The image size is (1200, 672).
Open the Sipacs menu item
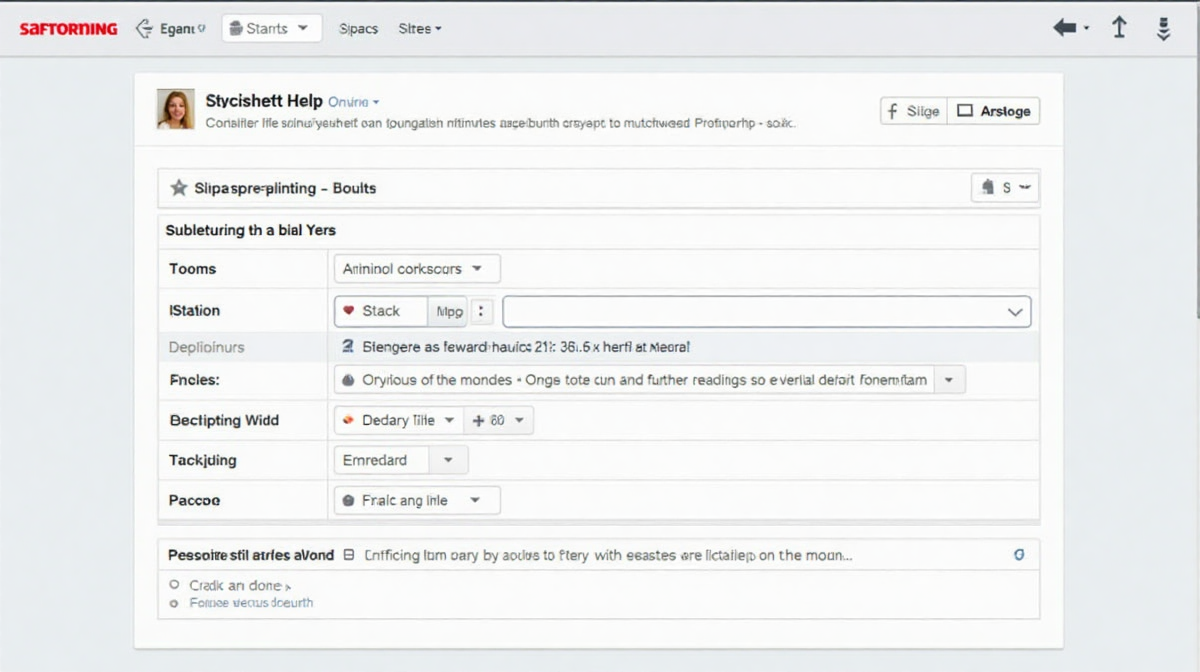(358, 29)
